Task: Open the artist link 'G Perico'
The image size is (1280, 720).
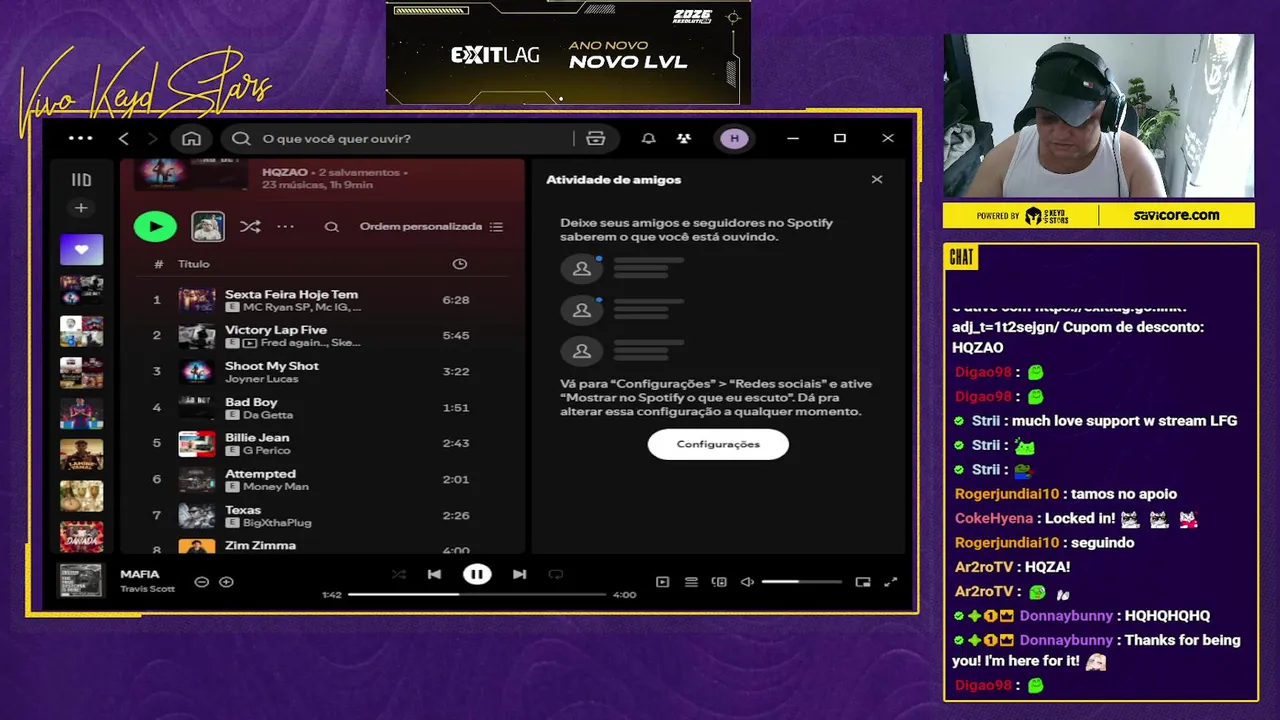Action: (266, 451)
